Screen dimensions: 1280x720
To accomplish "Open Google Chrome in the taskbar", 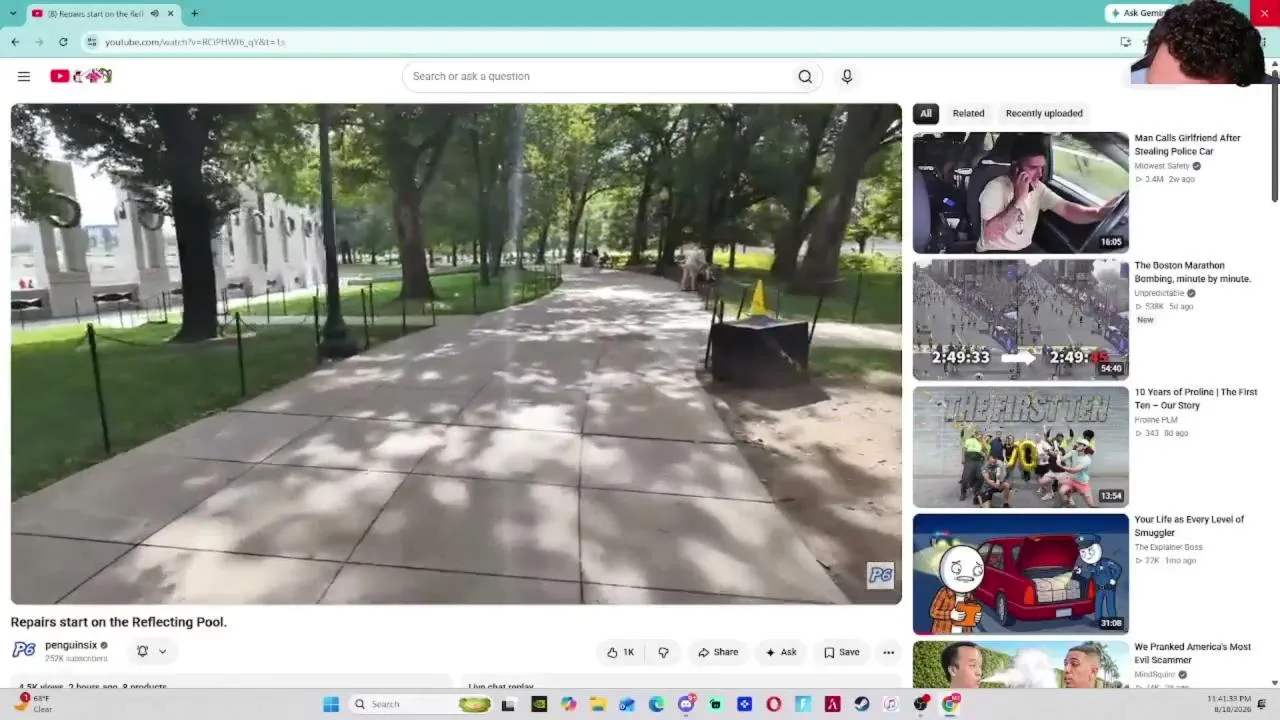I will [x=950, y=704].
